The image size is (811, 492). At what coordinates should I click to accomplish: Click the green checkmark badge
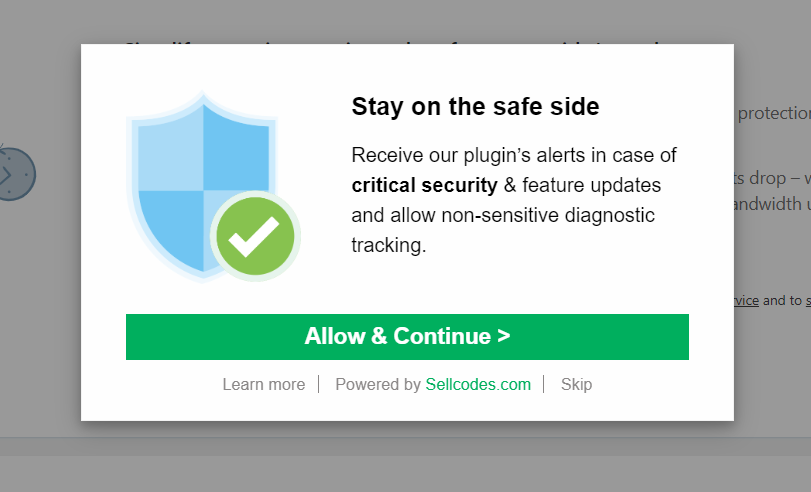click(254, 237)
